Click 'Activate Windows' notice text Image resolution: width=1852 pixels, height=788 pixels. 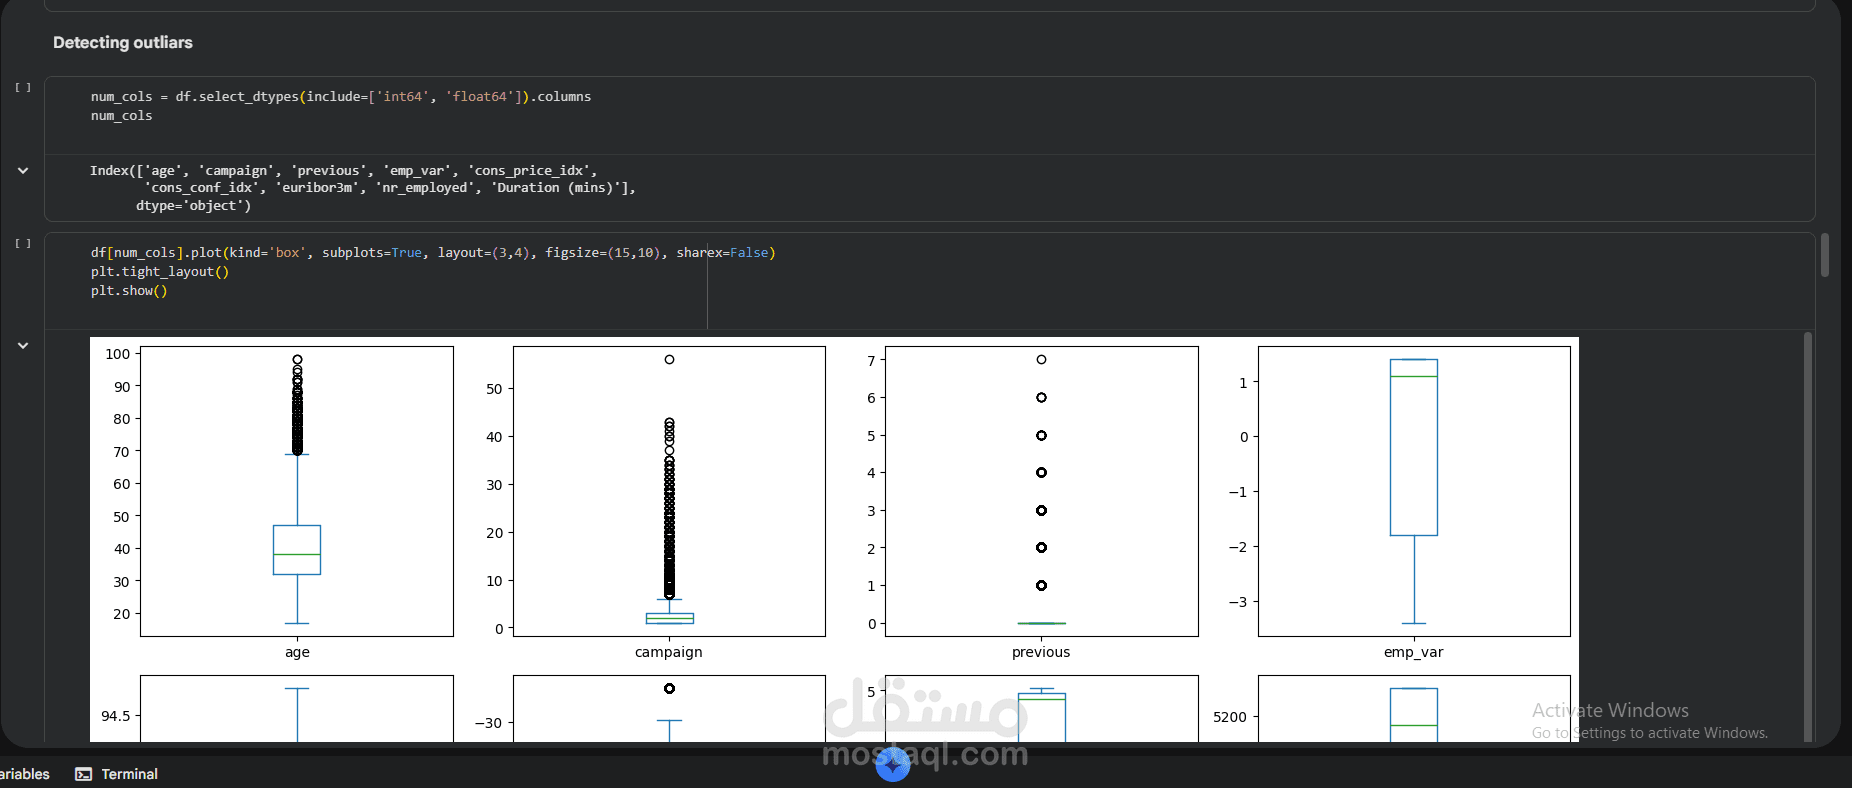(x=1611, y=710)
